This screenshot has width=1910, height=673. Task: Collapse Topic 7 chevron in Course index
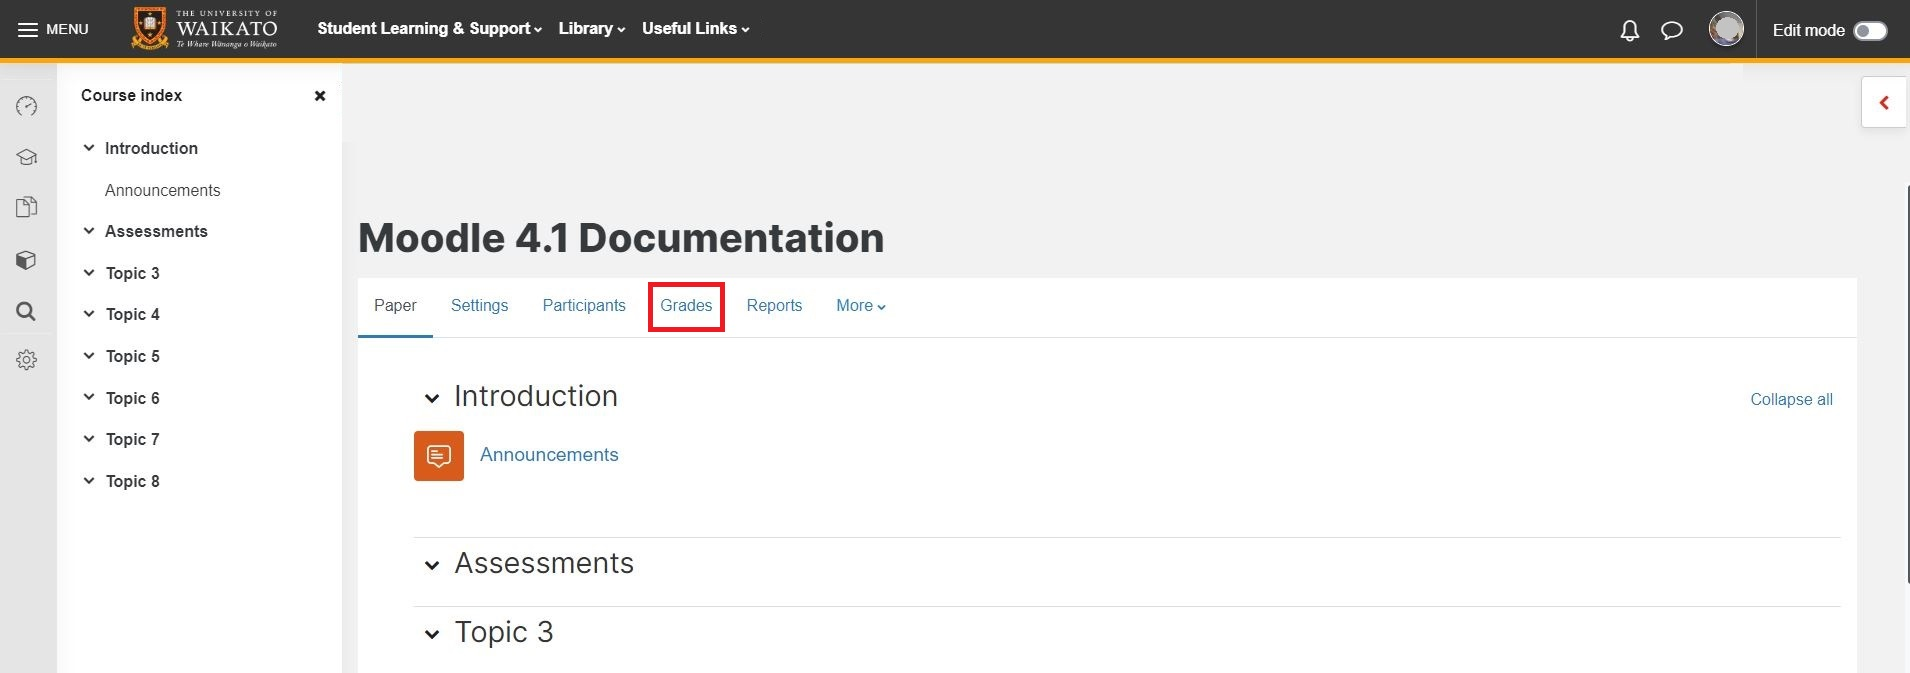point(89,439)
